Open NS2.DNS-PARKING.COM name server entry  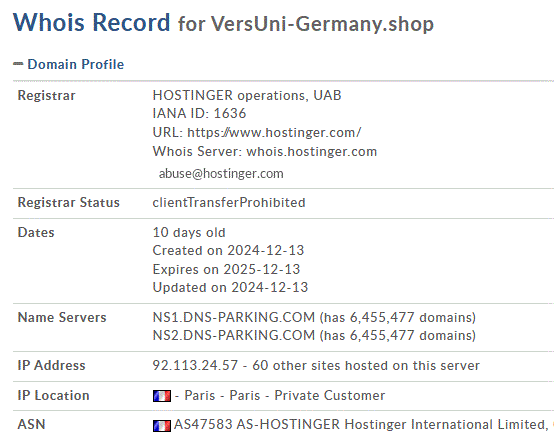pos(234,335)
